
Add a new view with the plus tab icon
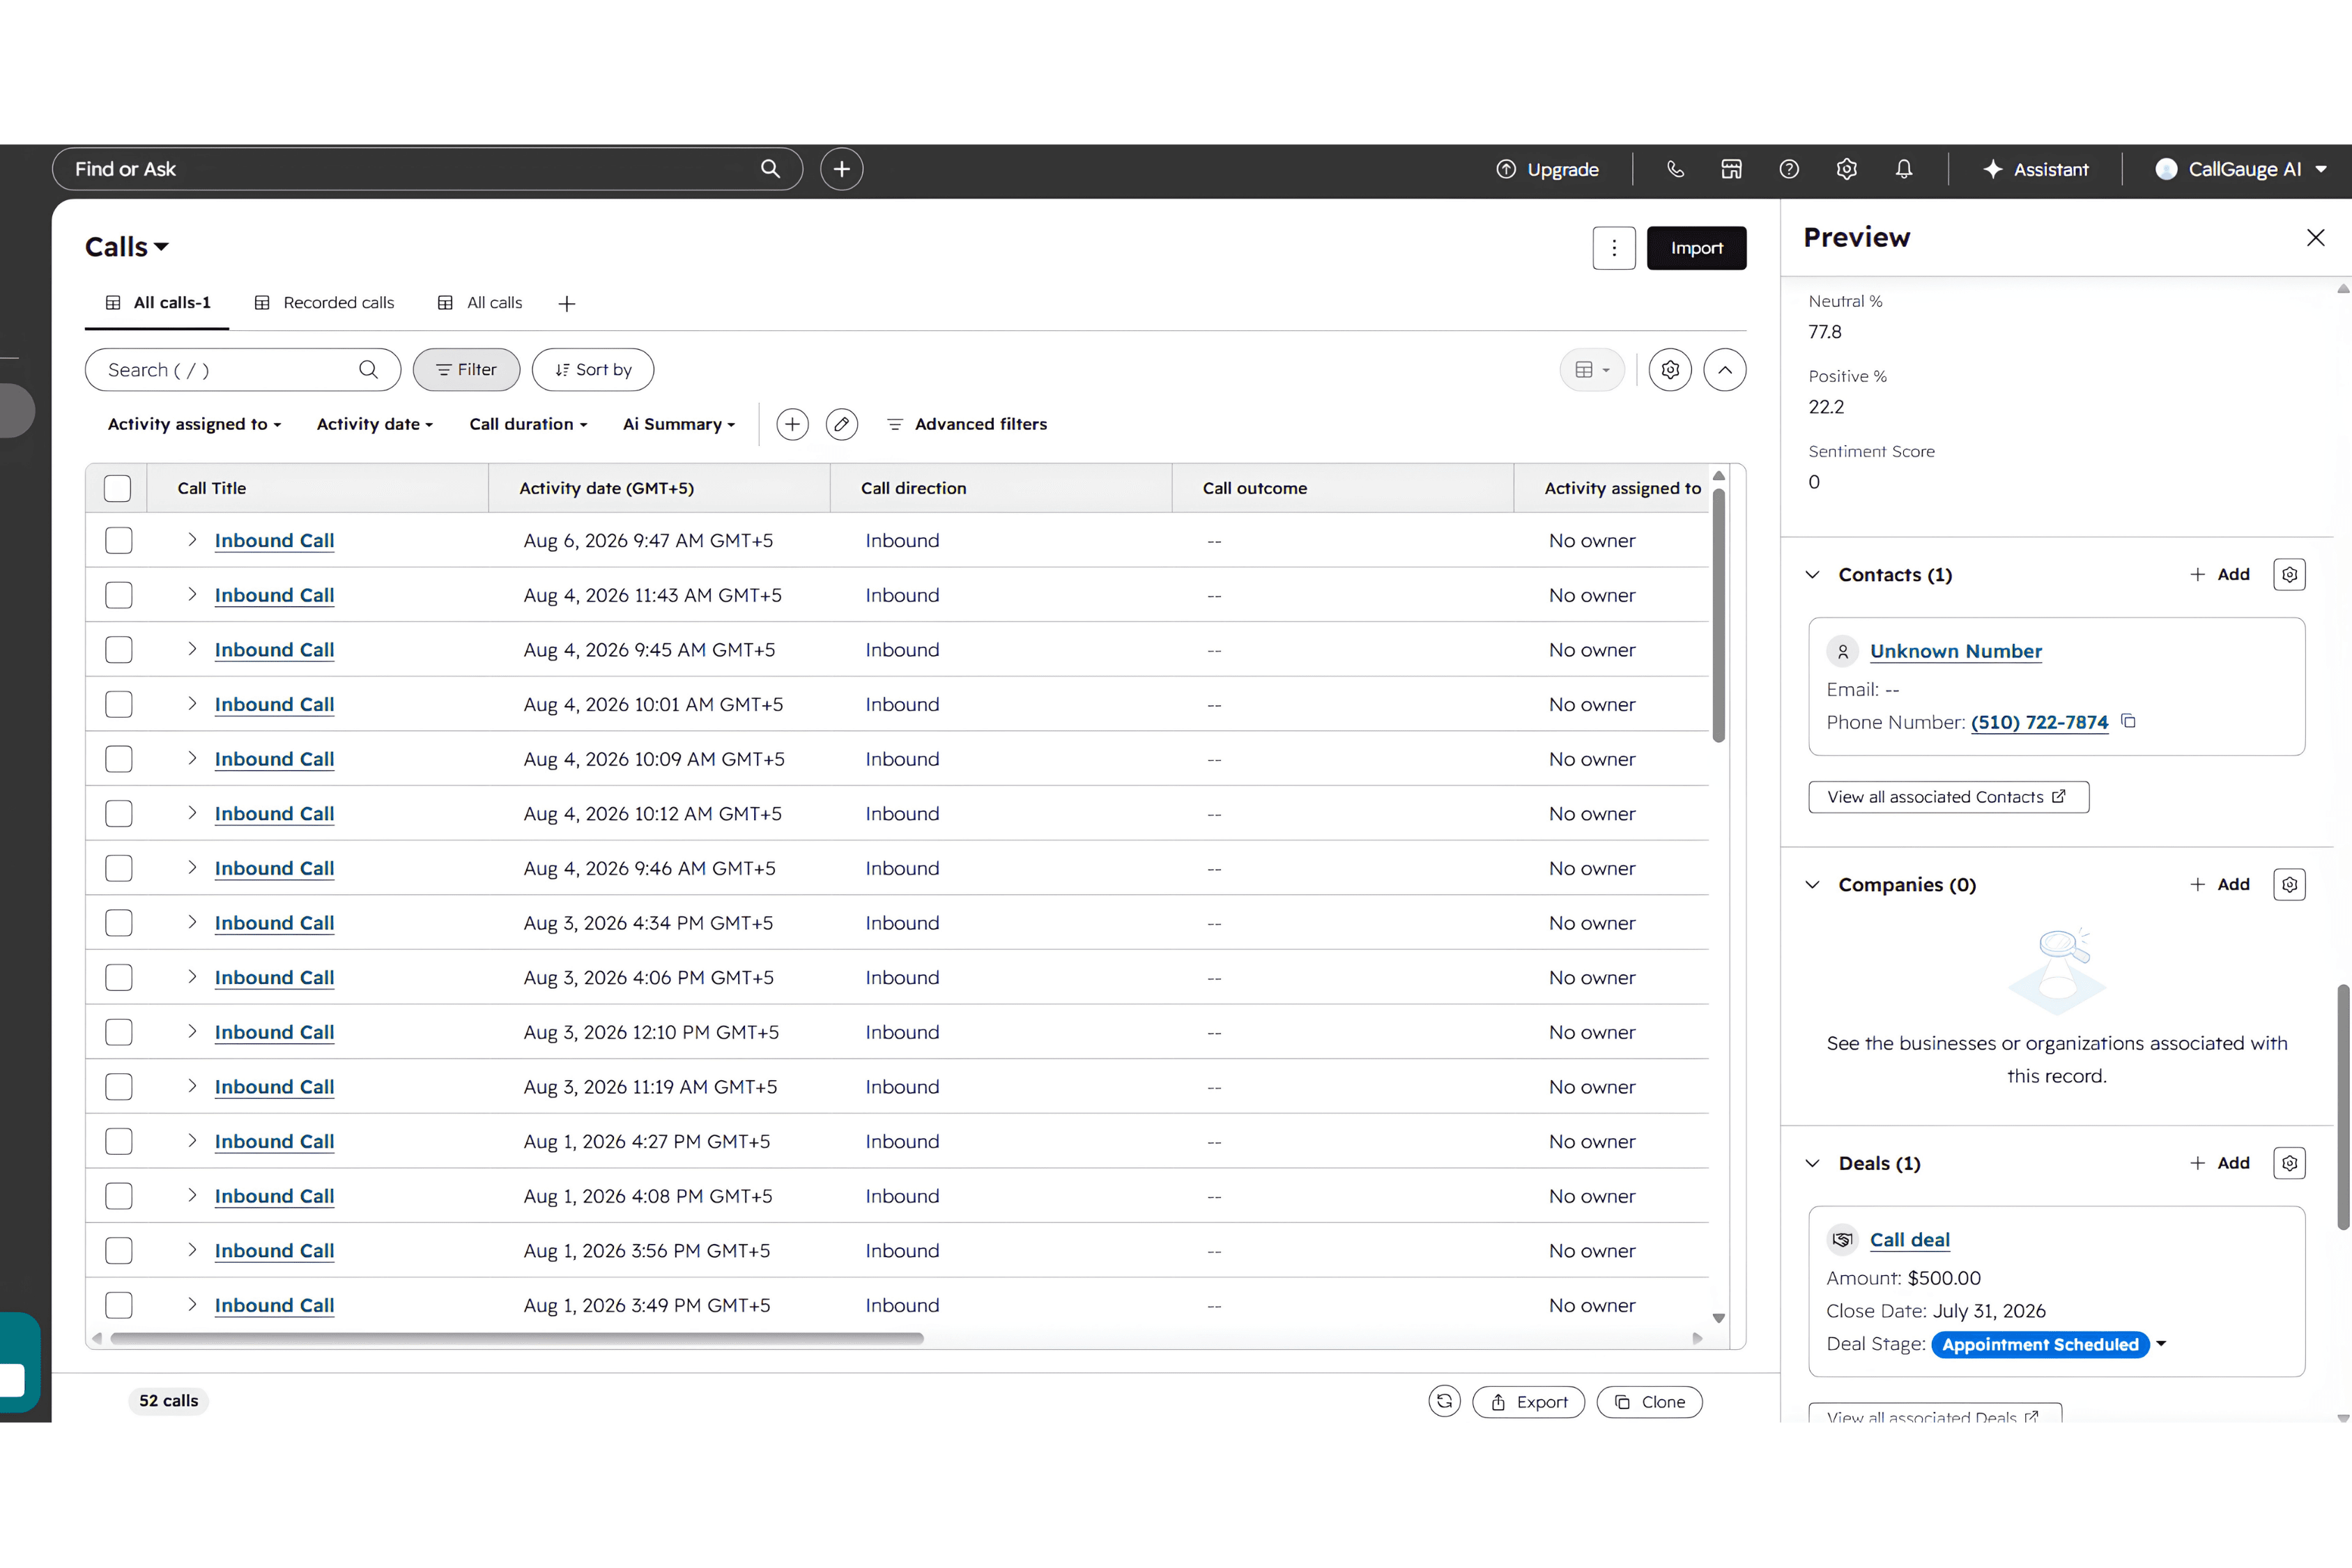coord(567,304)
